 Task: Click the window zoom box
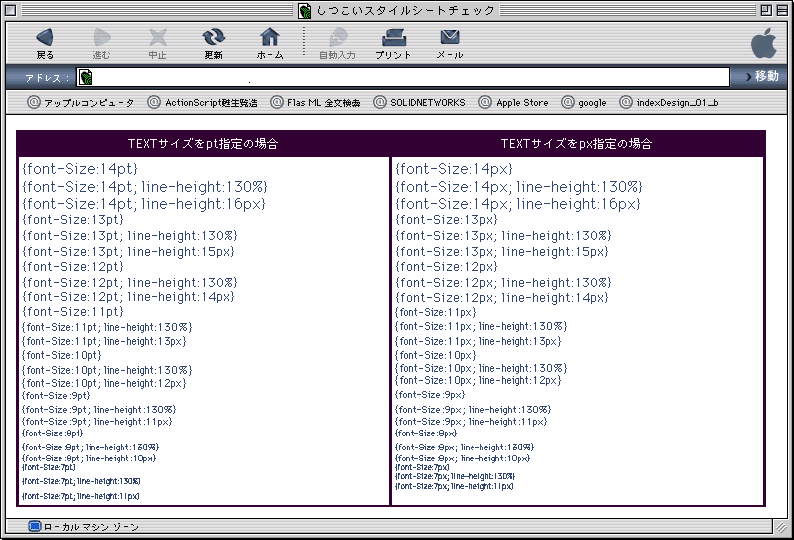point(766,10)
